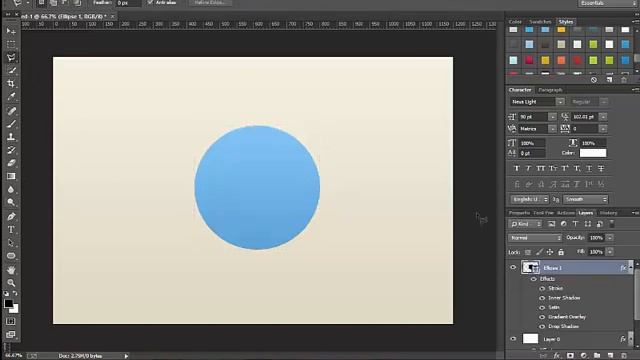
Task: Select the Healing Brush tool
Action: [11, 111]
